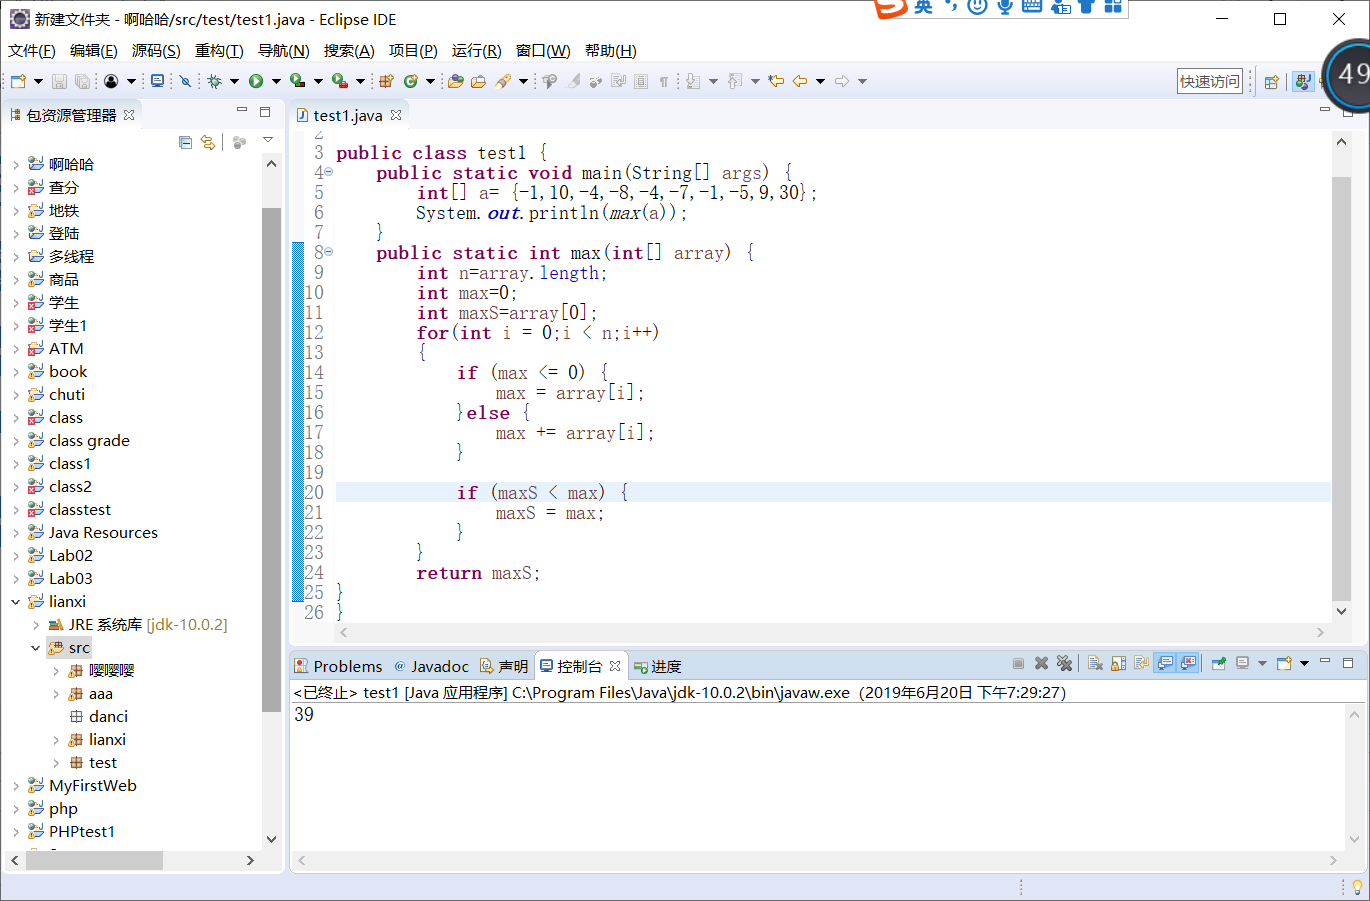The height and width of the screenshot is (901, 1370).
Task: Expand the Lab02 project node
Action: 15,556
